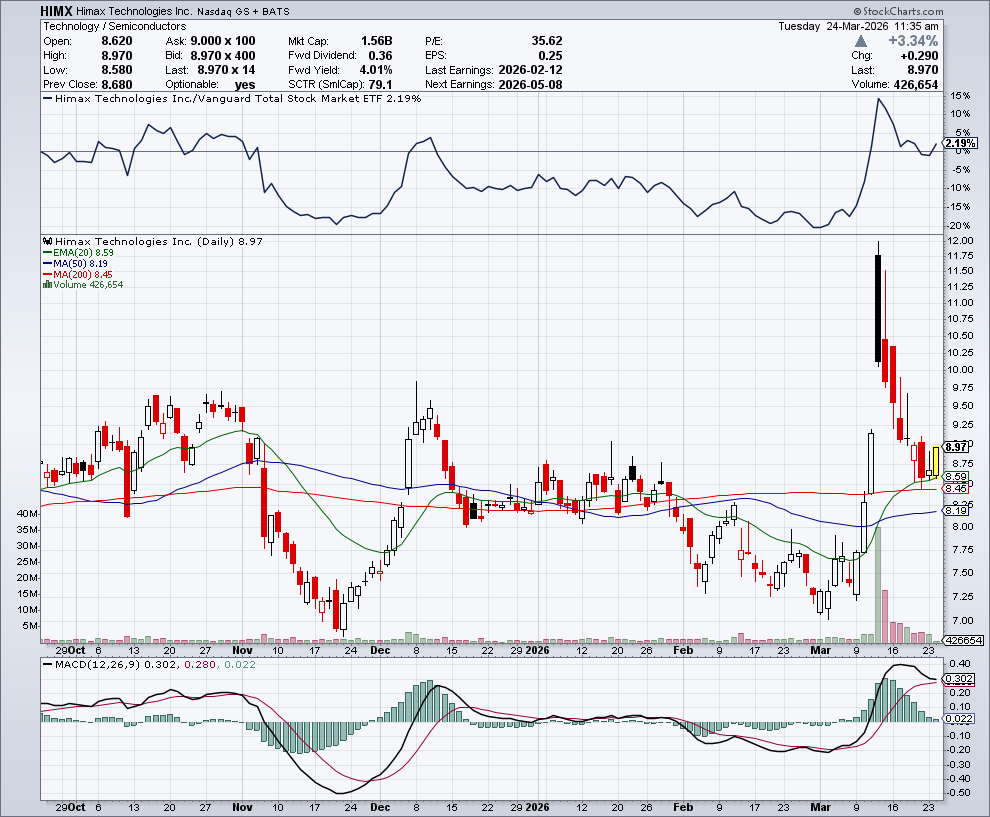990x817 pixels.
Task: Click the StockCharts.com copyright label
Action: coord(898,11)
